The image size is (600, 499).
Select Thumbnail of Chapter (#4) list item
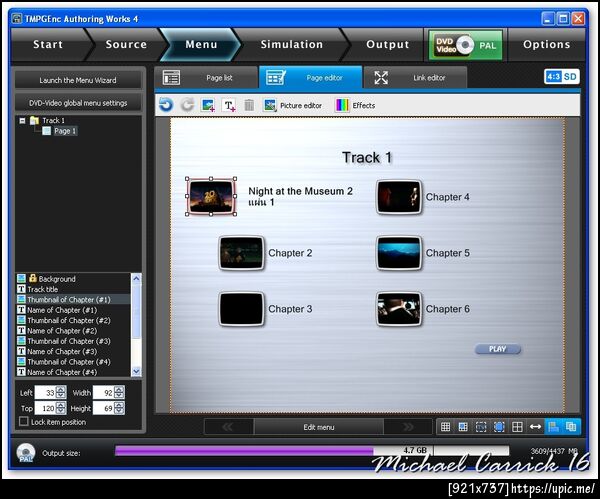coord(73,362)
